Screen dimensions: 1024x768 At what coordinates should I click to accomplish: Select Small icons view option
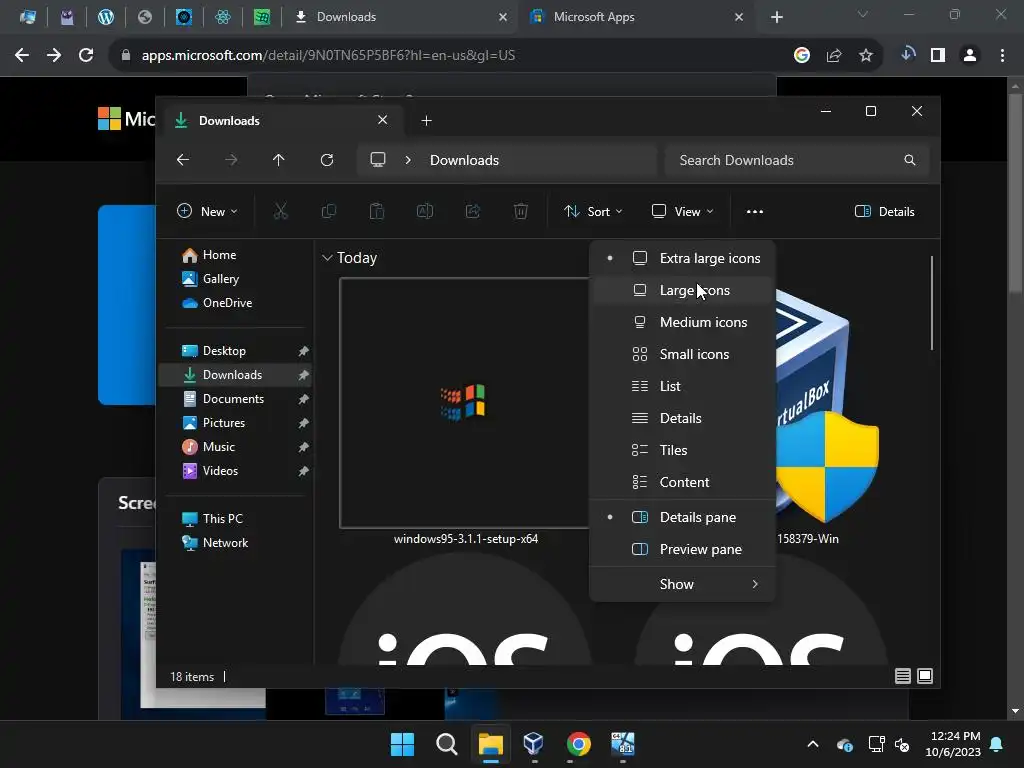682,354
